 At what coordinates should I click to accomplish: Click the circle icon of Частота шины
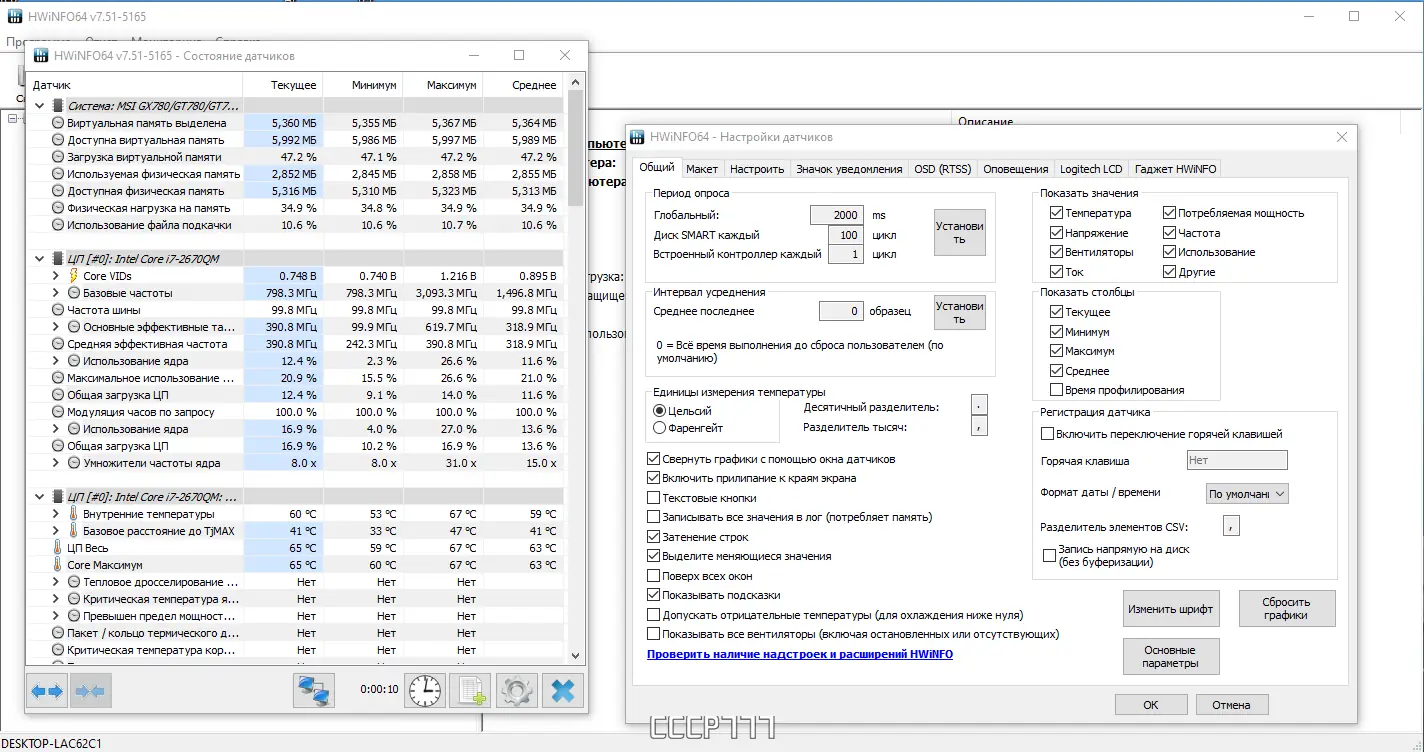tap(58, 310)
